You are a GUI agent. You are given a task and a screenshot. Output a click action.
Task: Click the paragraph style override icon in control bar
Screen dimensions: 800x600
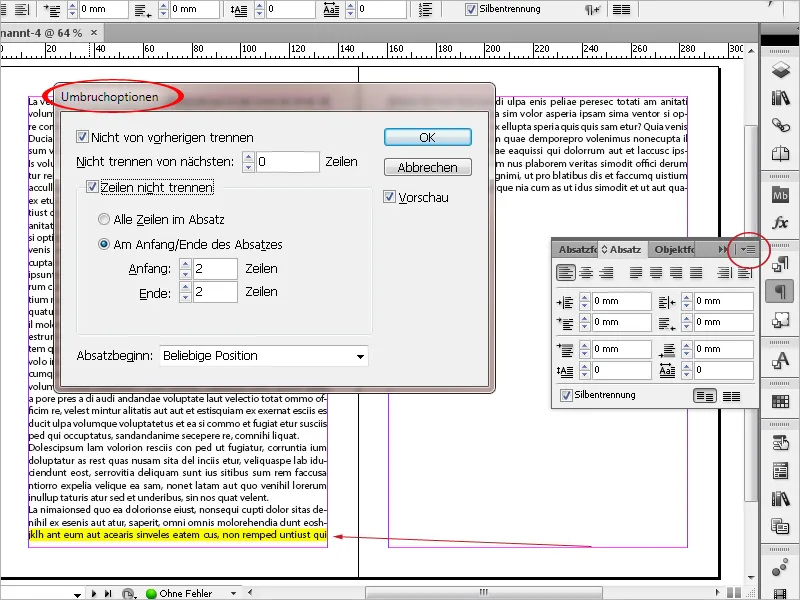click(592, 9)
